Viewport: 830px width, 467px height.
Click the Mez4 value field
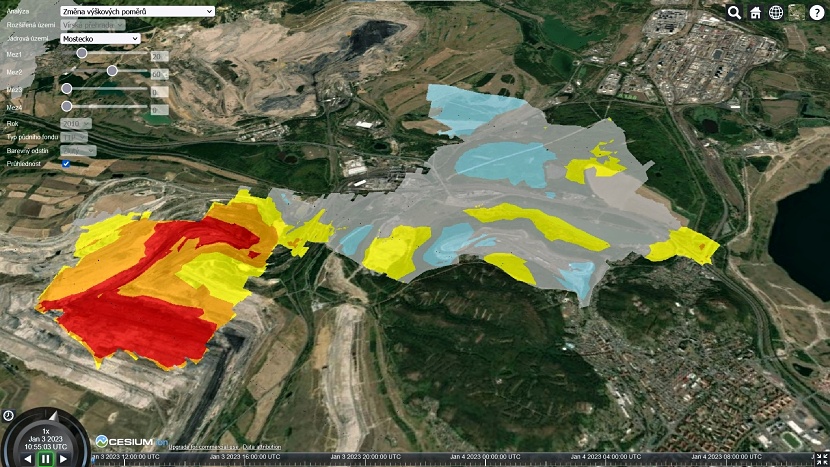pos(159,110)
